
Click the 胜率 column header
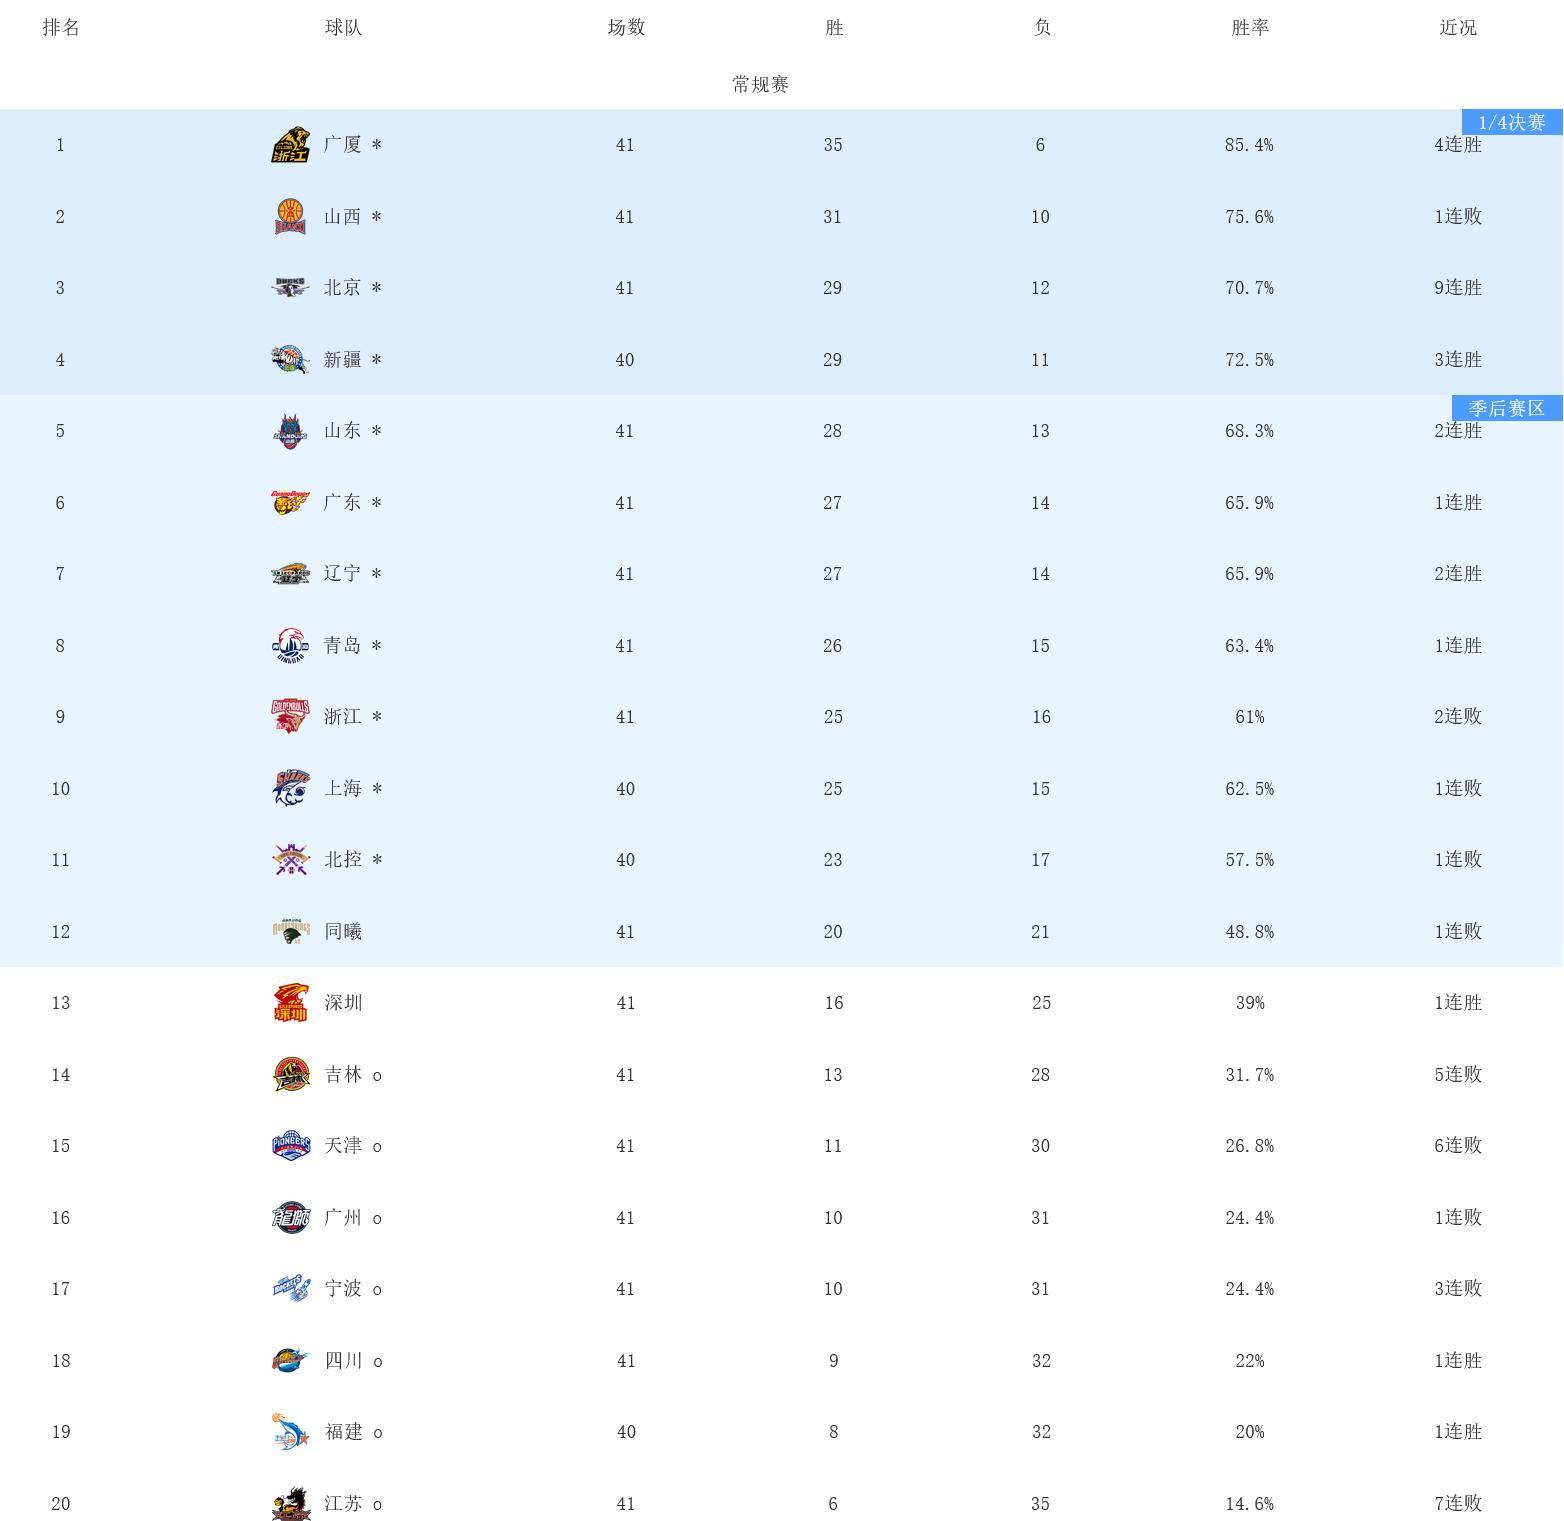(1249, 28)
